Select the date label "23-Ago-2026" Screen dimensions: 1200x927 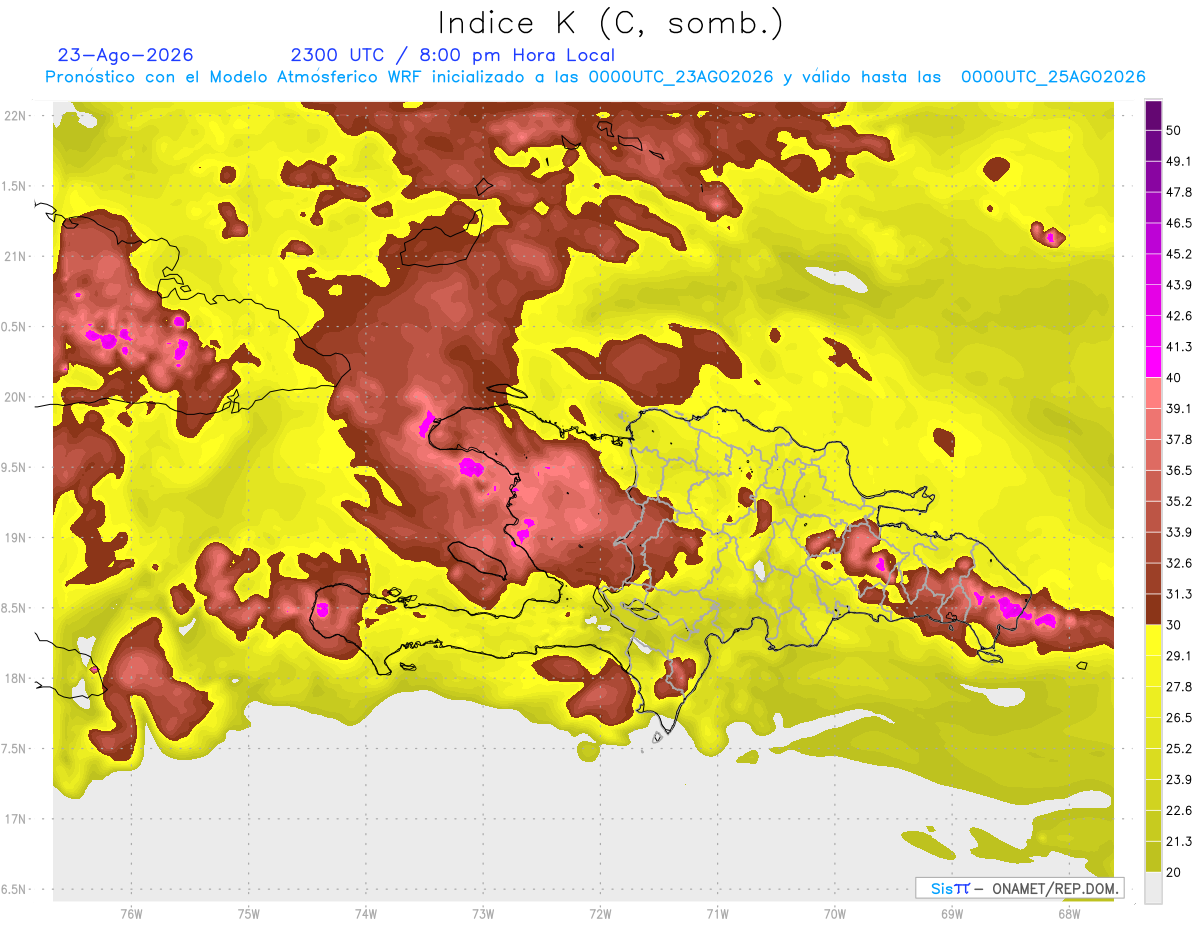pos(126,55)
